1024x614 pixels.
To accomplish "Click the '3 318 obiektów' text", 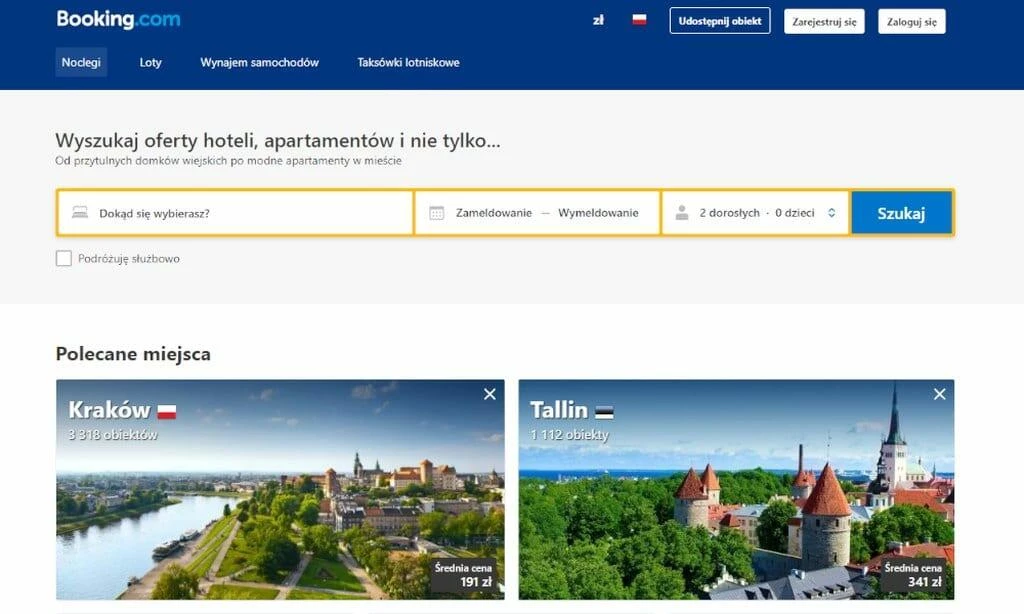I will [x=113, y=434].
